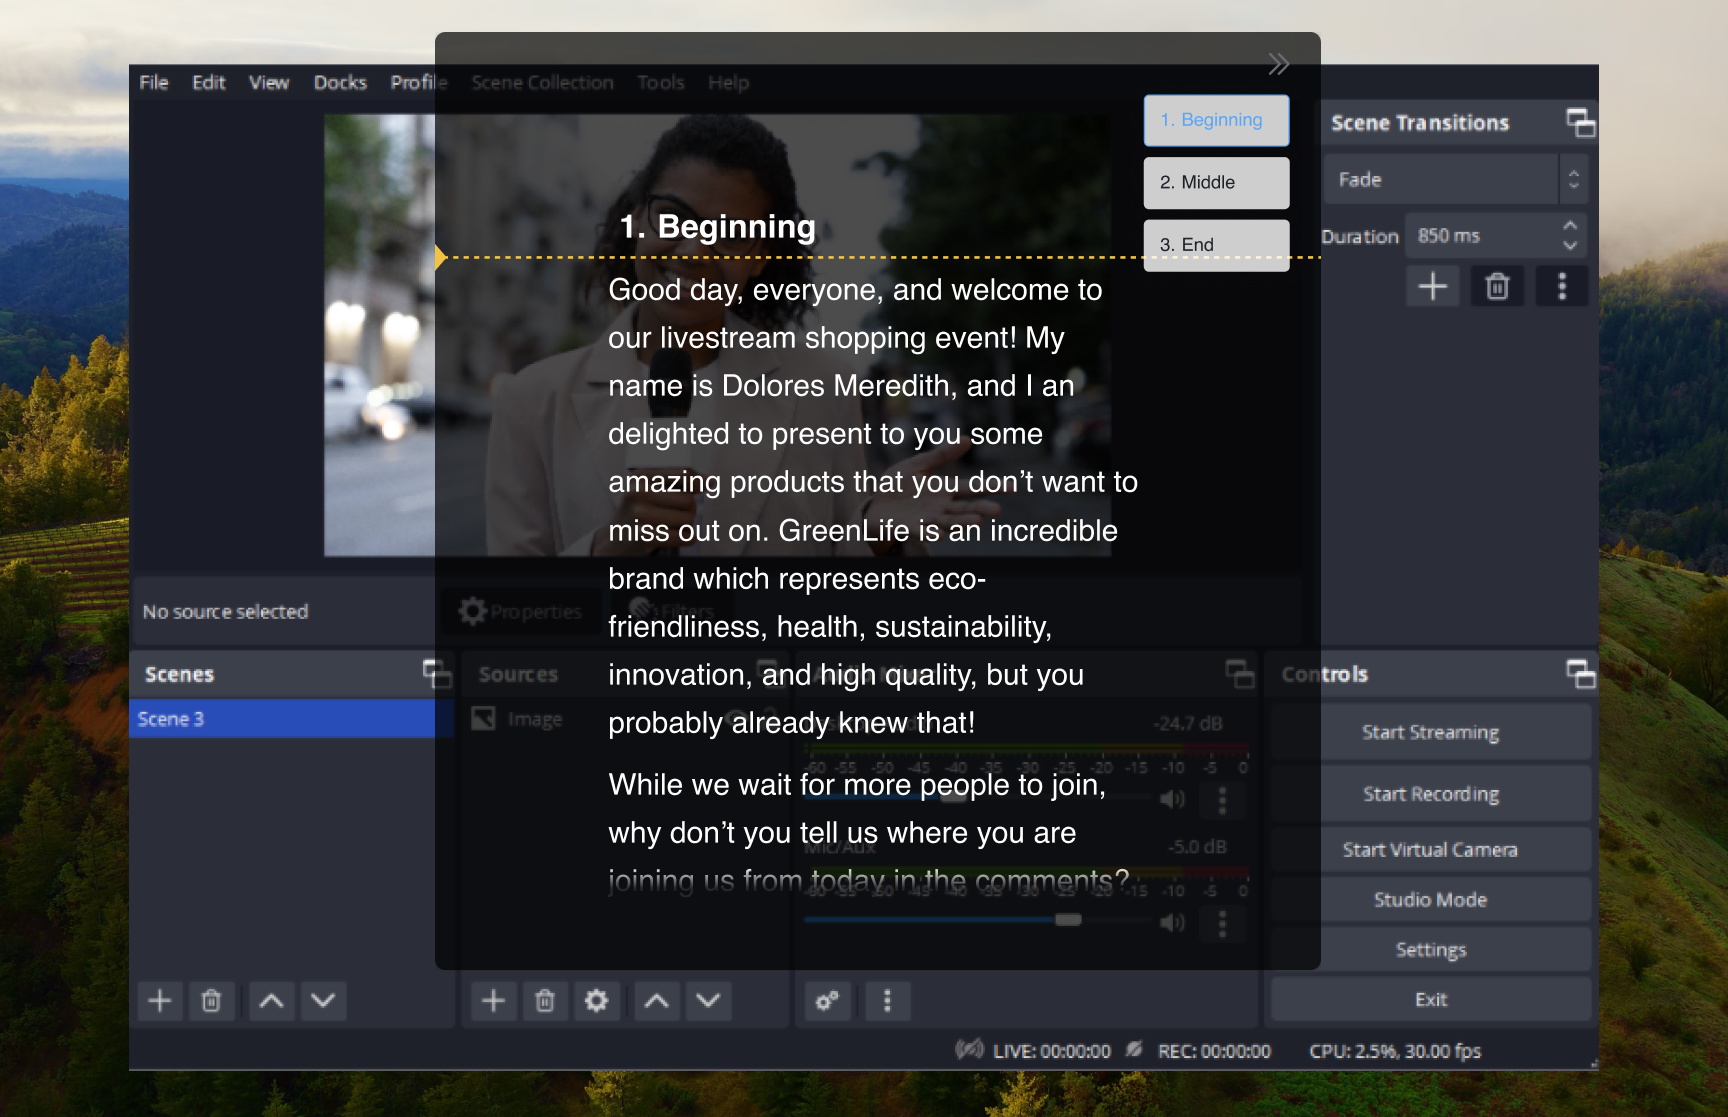Add a new source

click(494, 1001)
